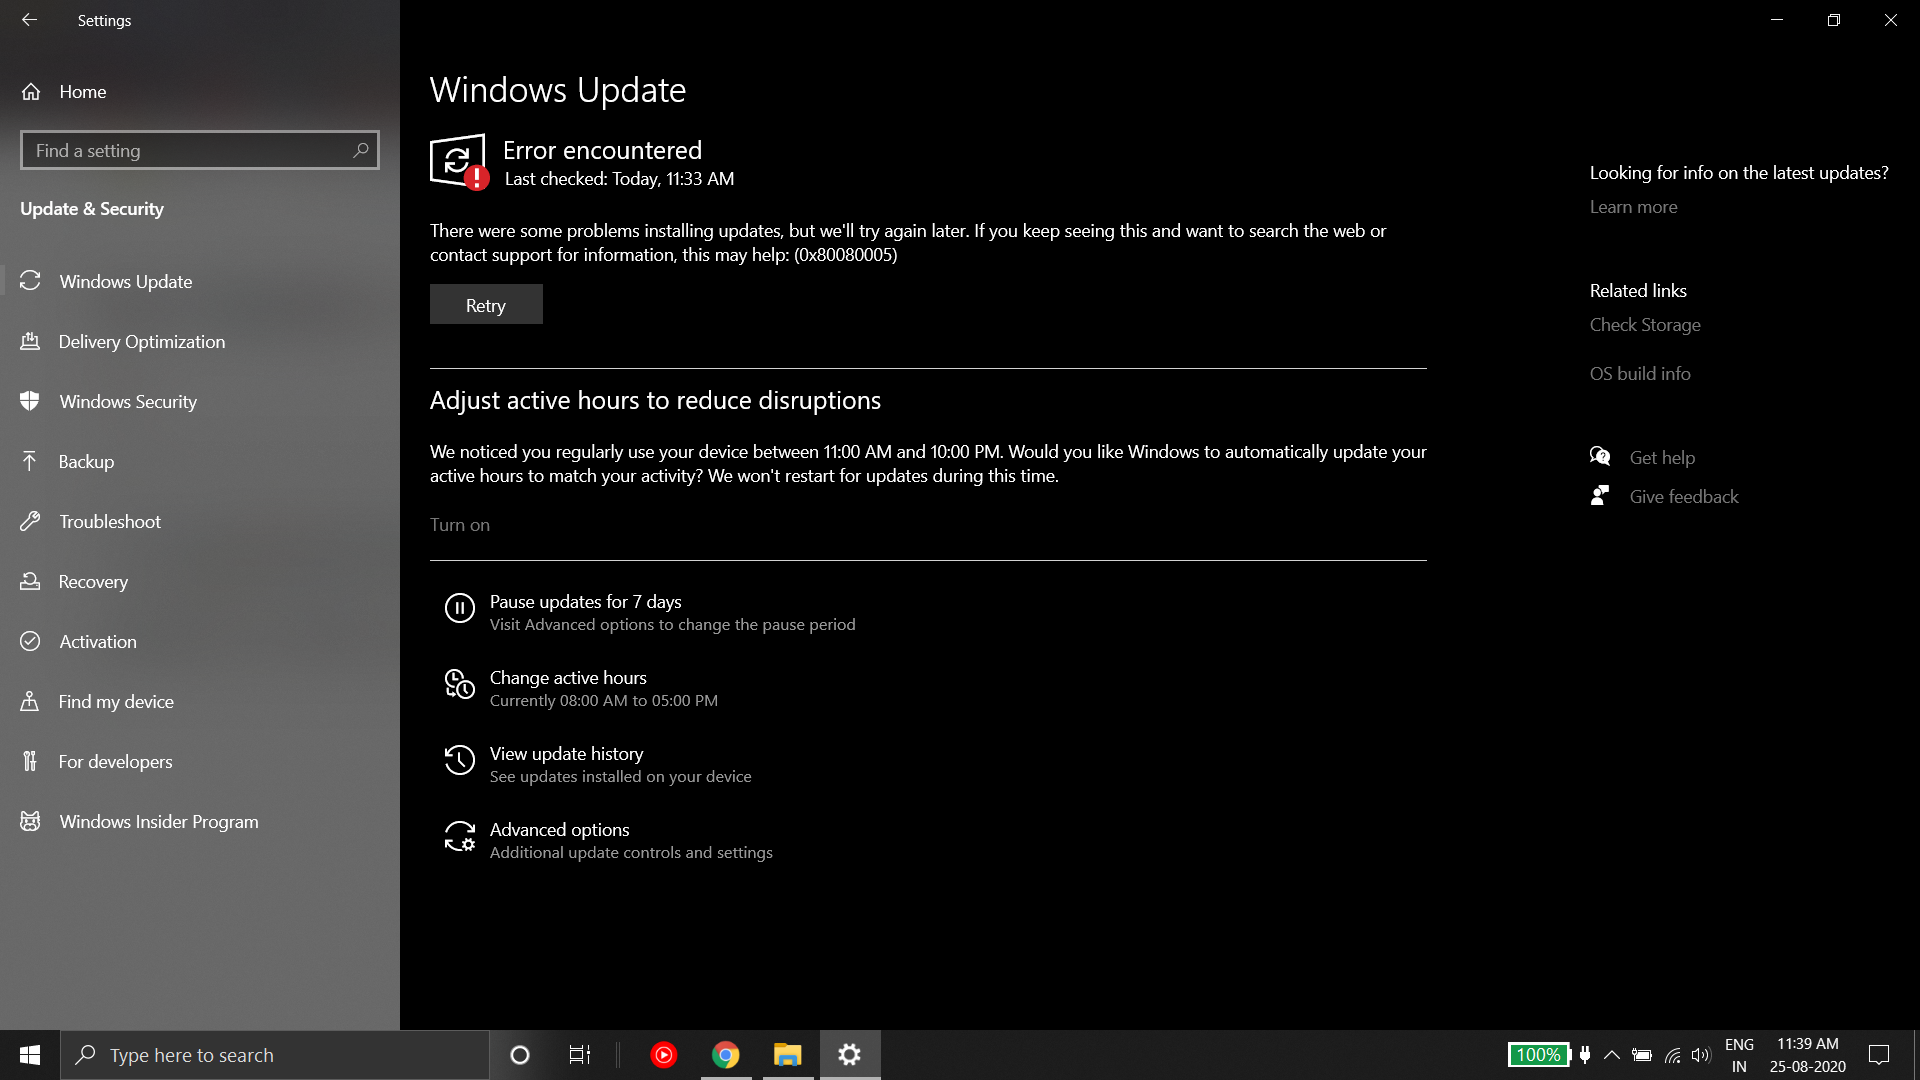This screenshot has height=1080, width=1920.
Task: Click the Find my device icon
Action: point(30,701)
